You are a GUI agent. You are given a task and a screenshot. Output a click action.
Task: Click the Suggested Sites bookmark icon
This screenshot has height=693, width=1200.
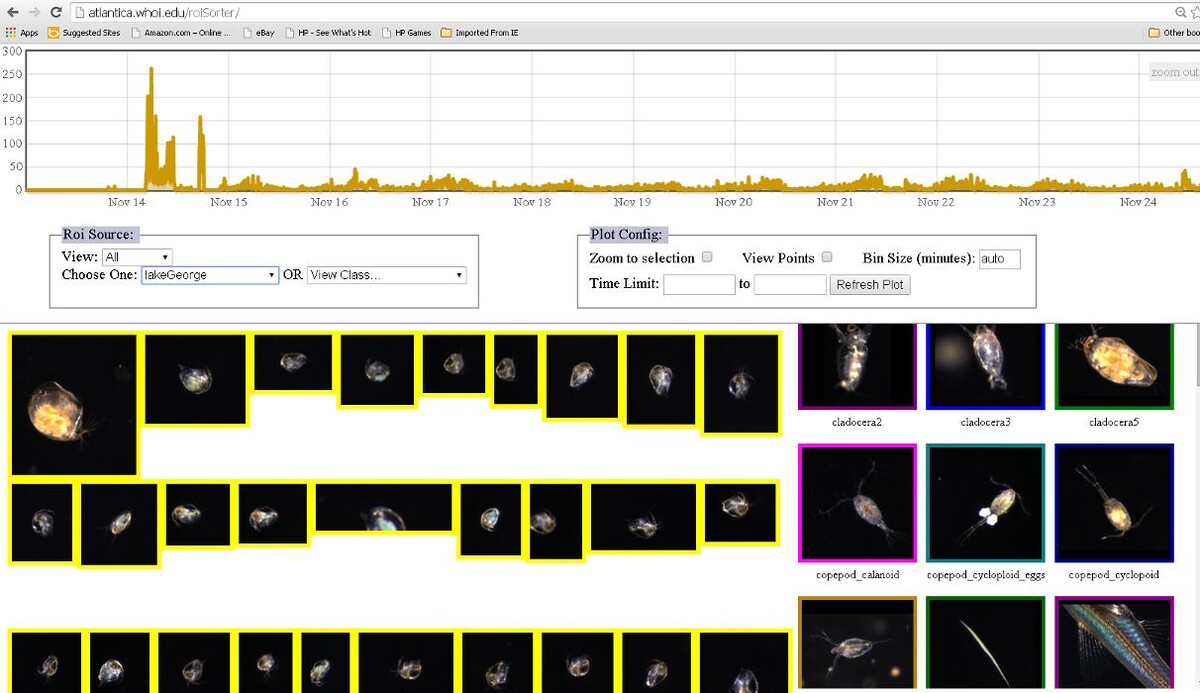tap(54, 33)
